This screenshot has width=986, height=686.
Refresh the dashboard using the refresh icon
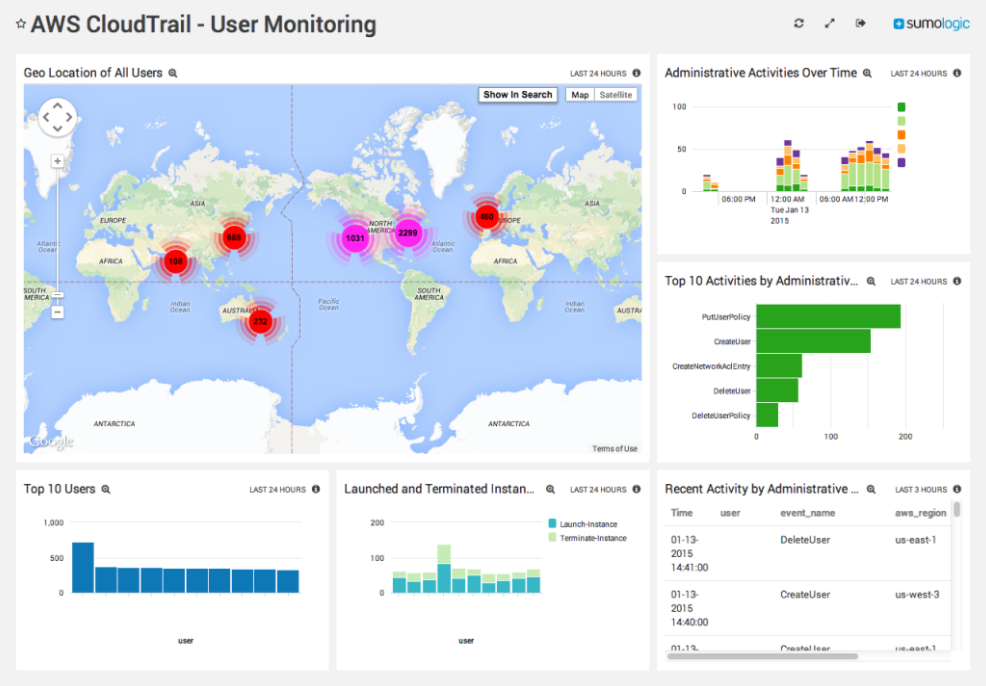(x=799, y=23)
